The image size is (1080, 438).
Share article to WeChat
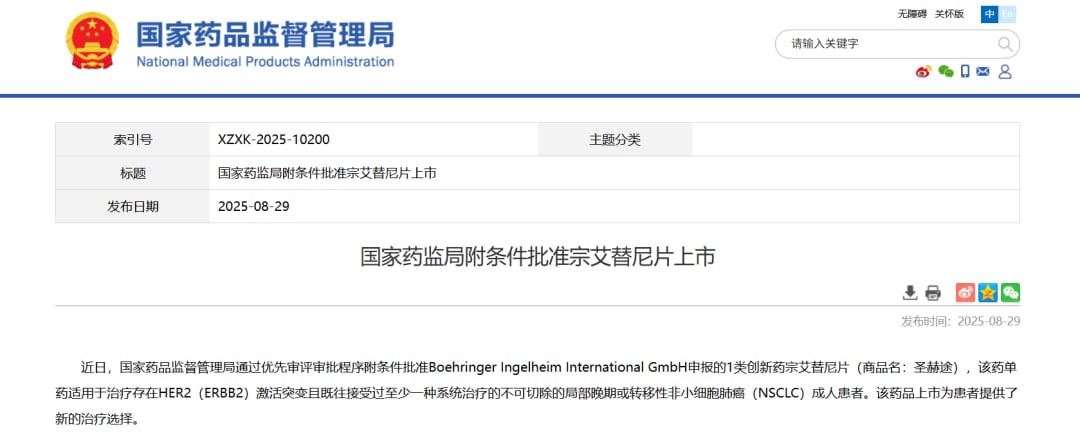(1010, 293)
